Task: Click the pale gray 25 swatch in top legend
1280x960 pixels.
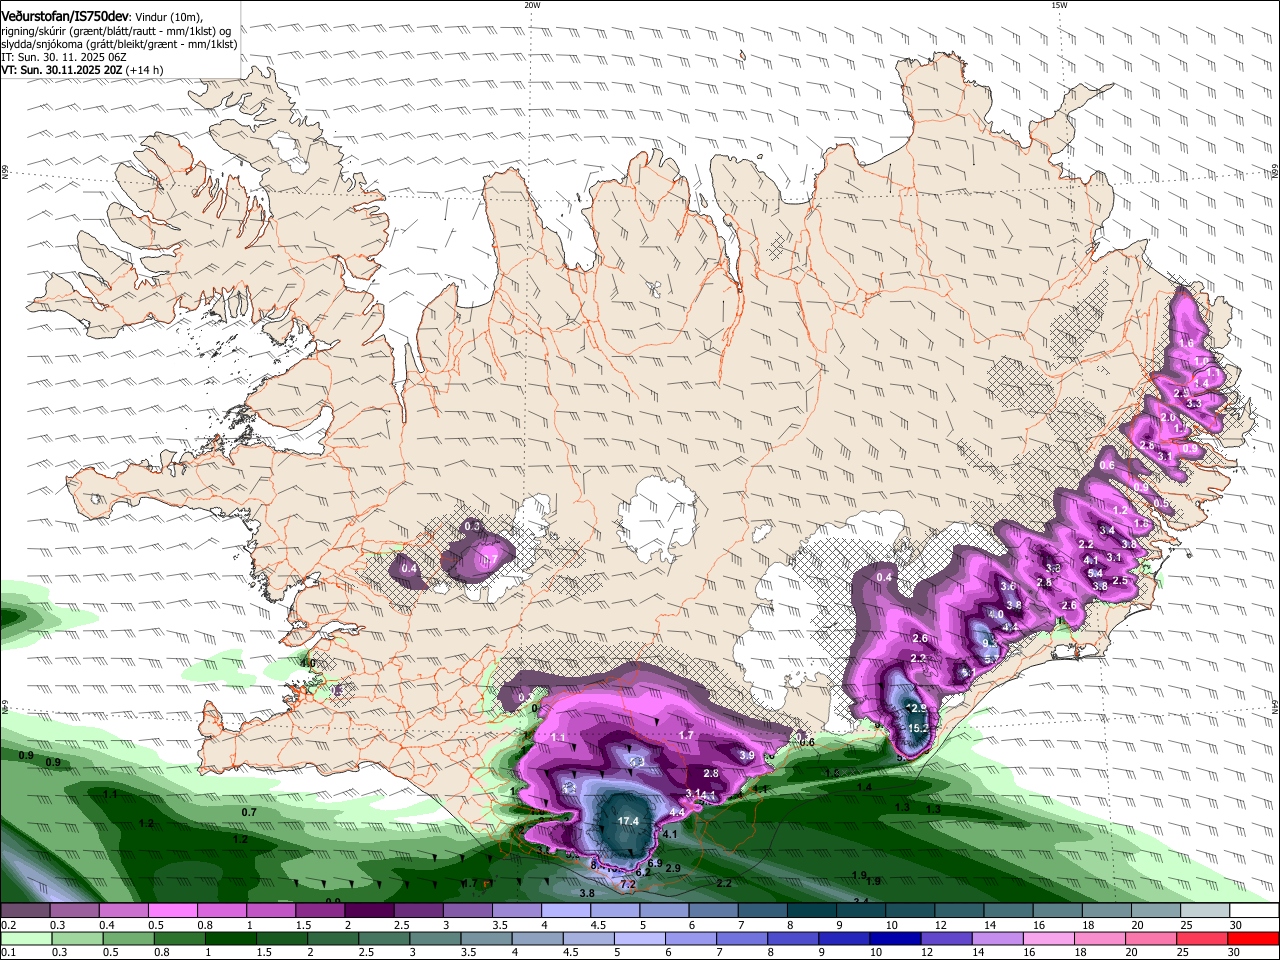Action: 1206,911
